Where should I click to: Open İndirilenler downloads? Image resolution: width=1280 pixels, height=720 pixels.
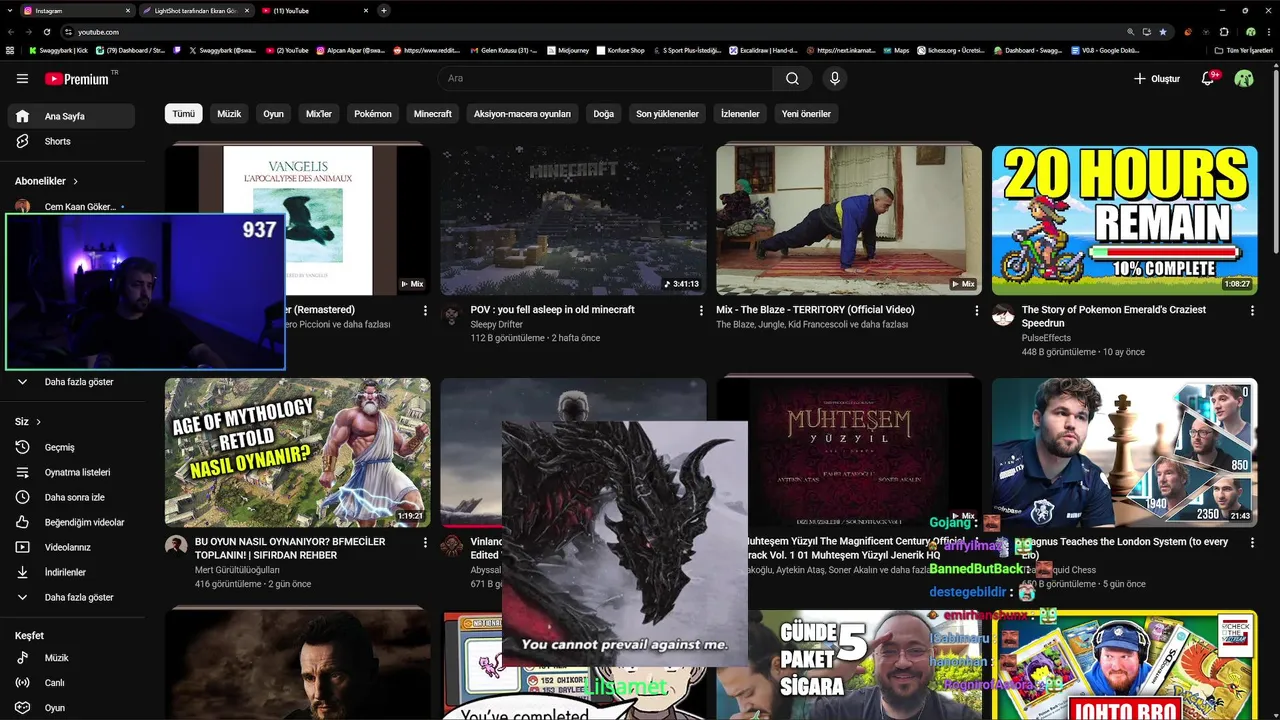coord(71,572)
